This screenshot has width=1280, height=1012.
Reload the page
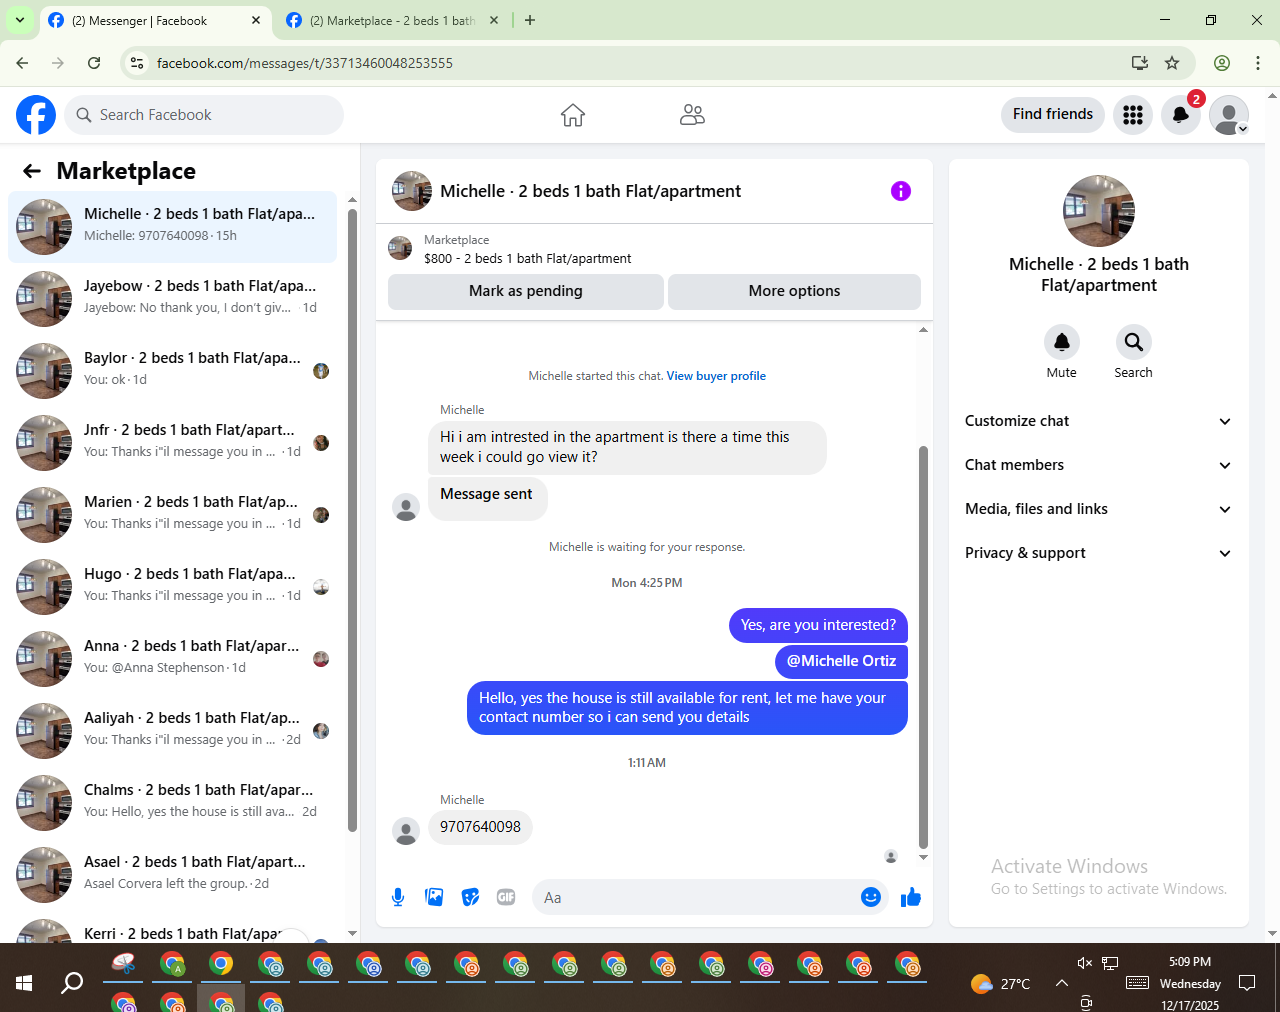[94, 63]
